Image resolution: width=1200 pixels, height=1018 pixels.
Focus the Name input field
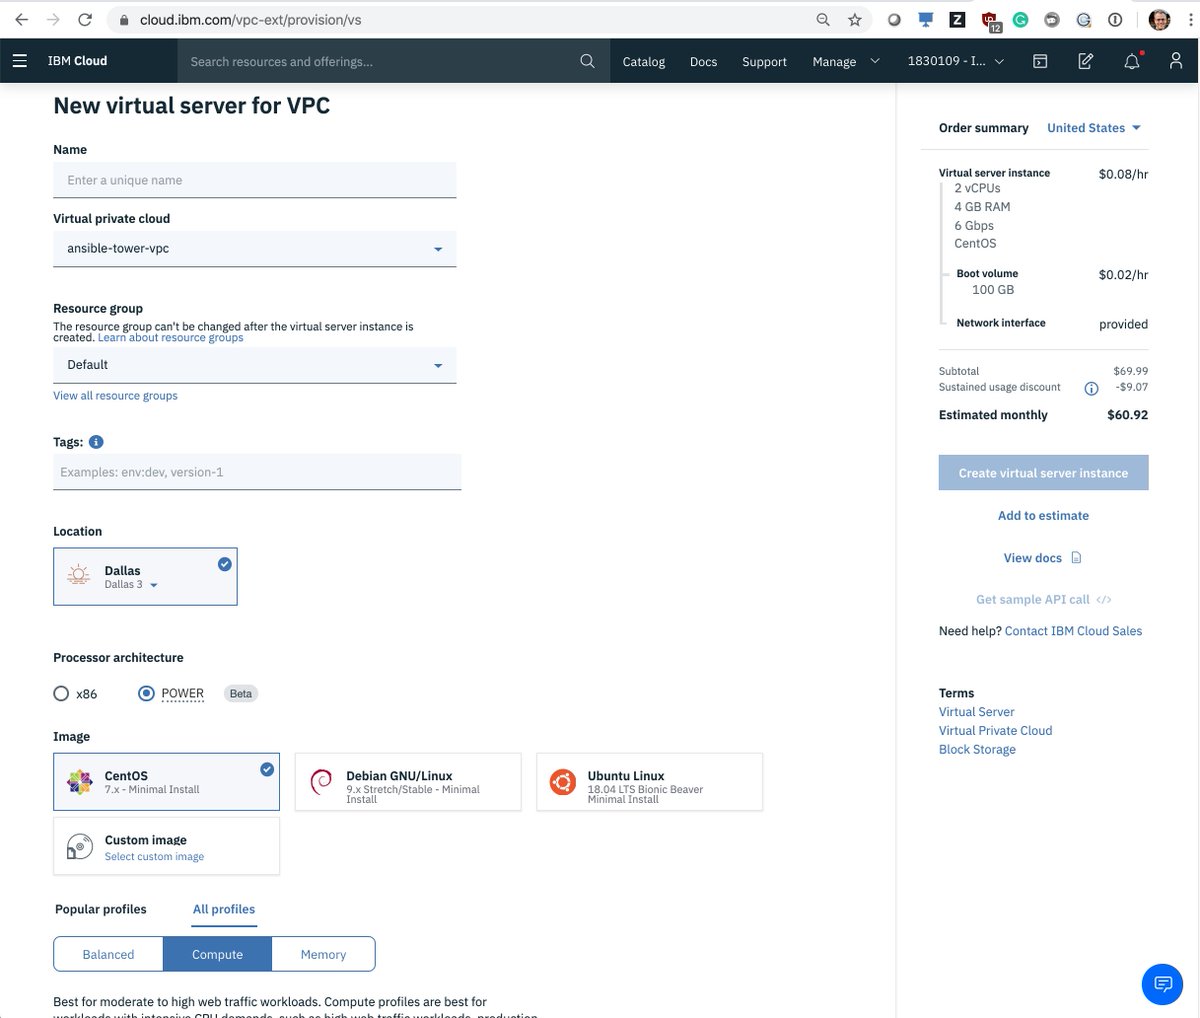click(255, 180)
